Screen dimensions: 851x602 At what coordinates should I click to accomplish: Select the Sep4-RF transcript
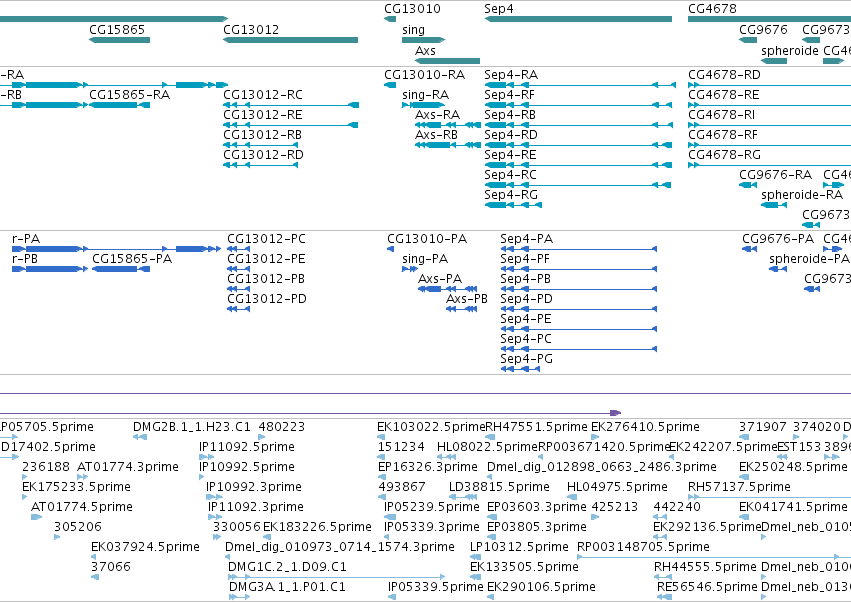click(x=578, y=105)
